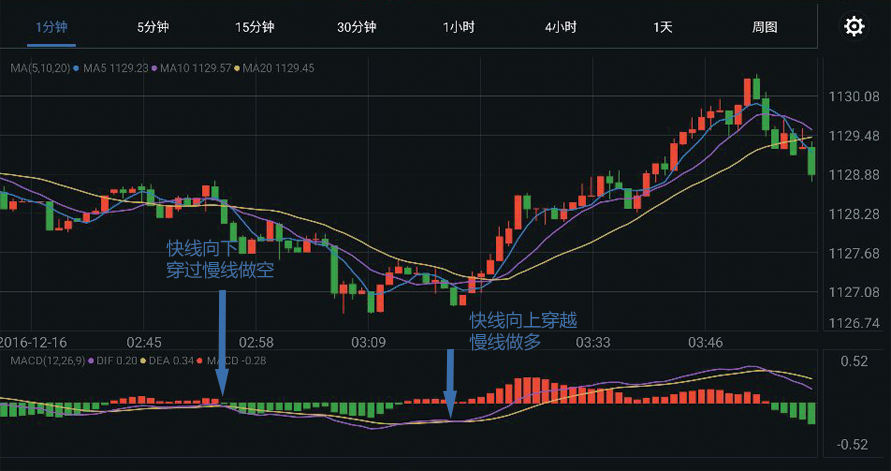Screen dimensions: 891x471
Task: Click the purple DIF legend dot
Action: 93,360
